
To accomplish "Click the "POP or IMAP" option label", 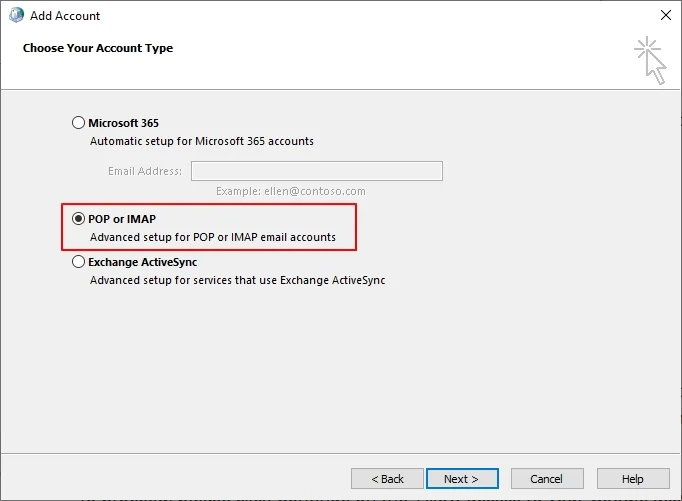I will pyautogui.click(x=122, y=219).
